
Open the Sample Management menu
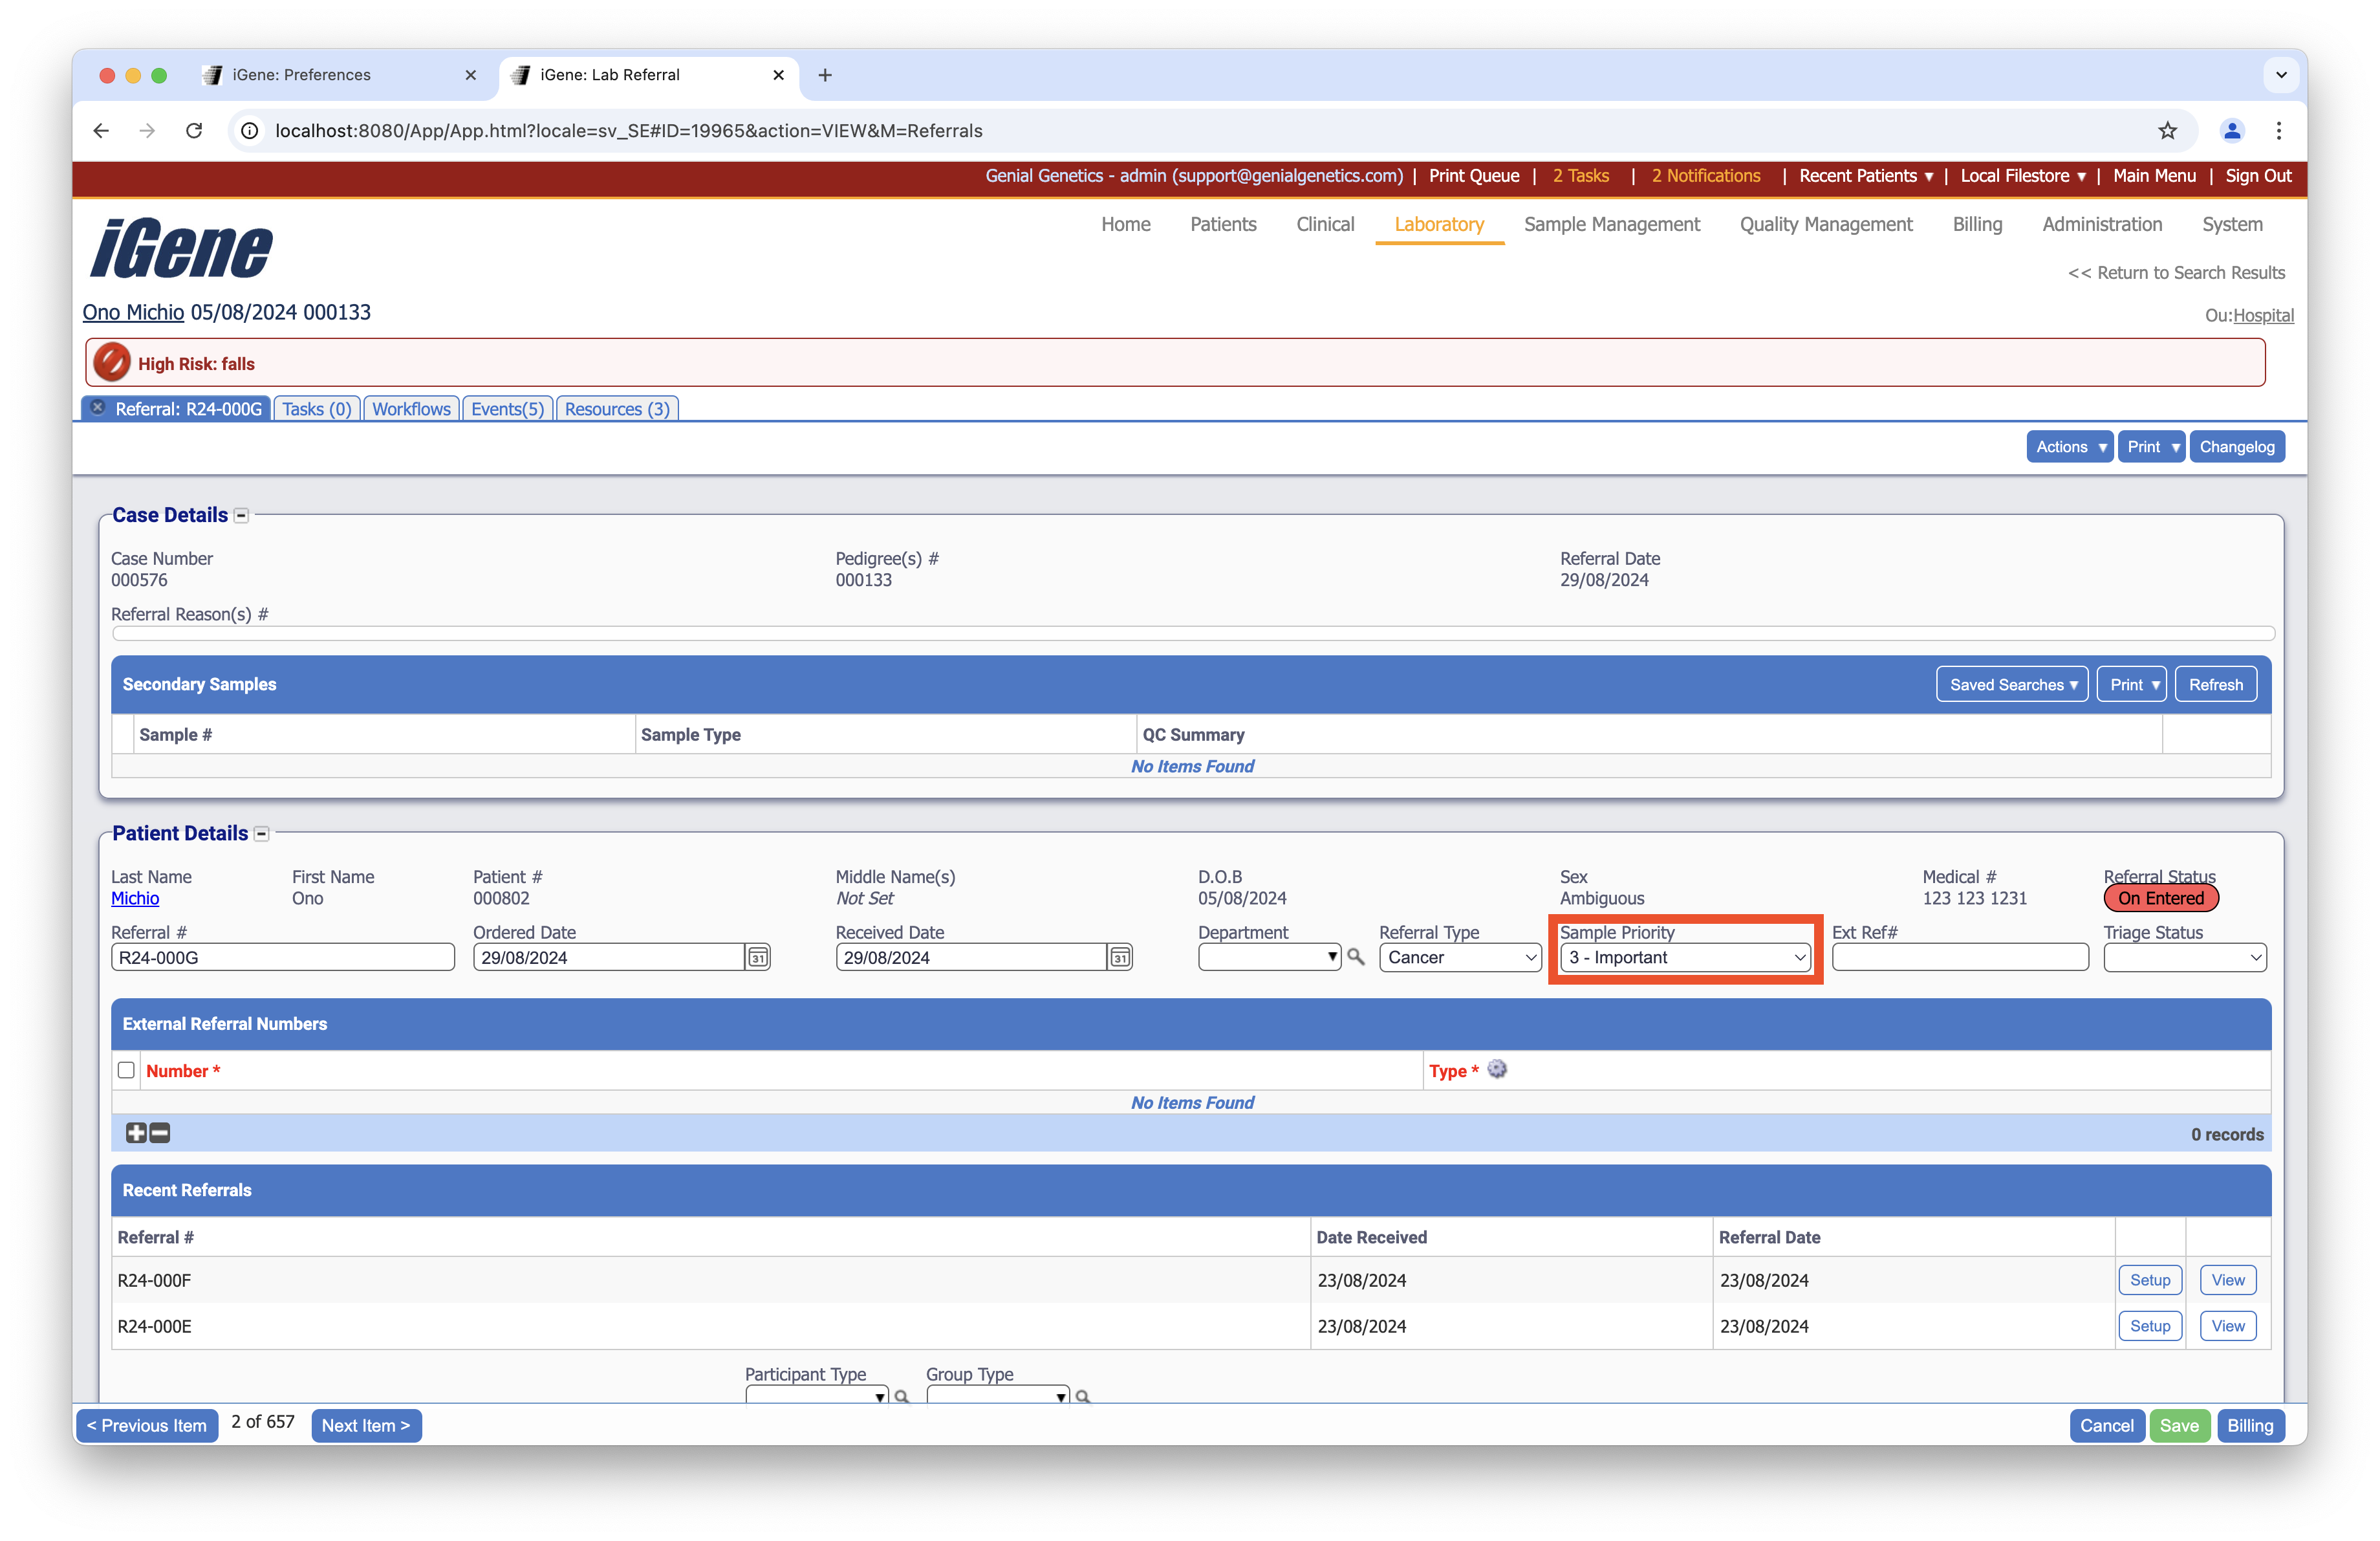1611,224
